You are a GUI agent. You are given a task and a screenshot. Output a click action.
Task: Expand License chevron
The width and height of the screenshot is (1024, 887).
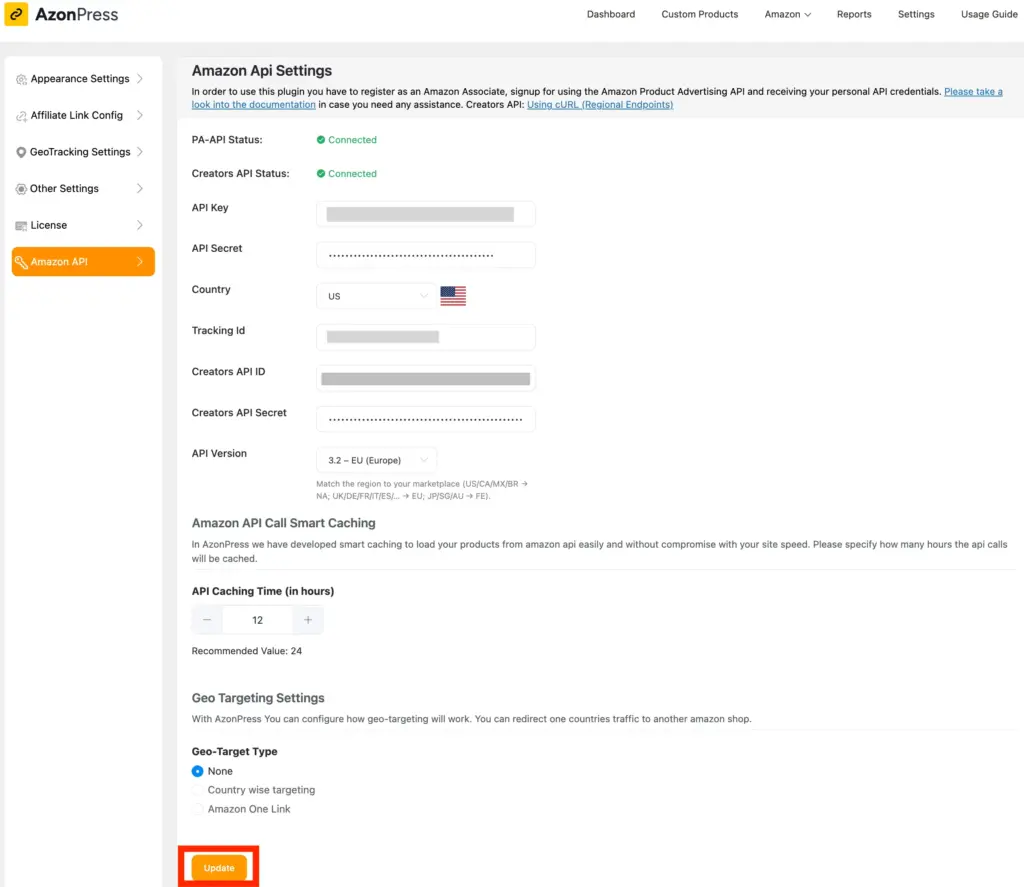point(140,225)
